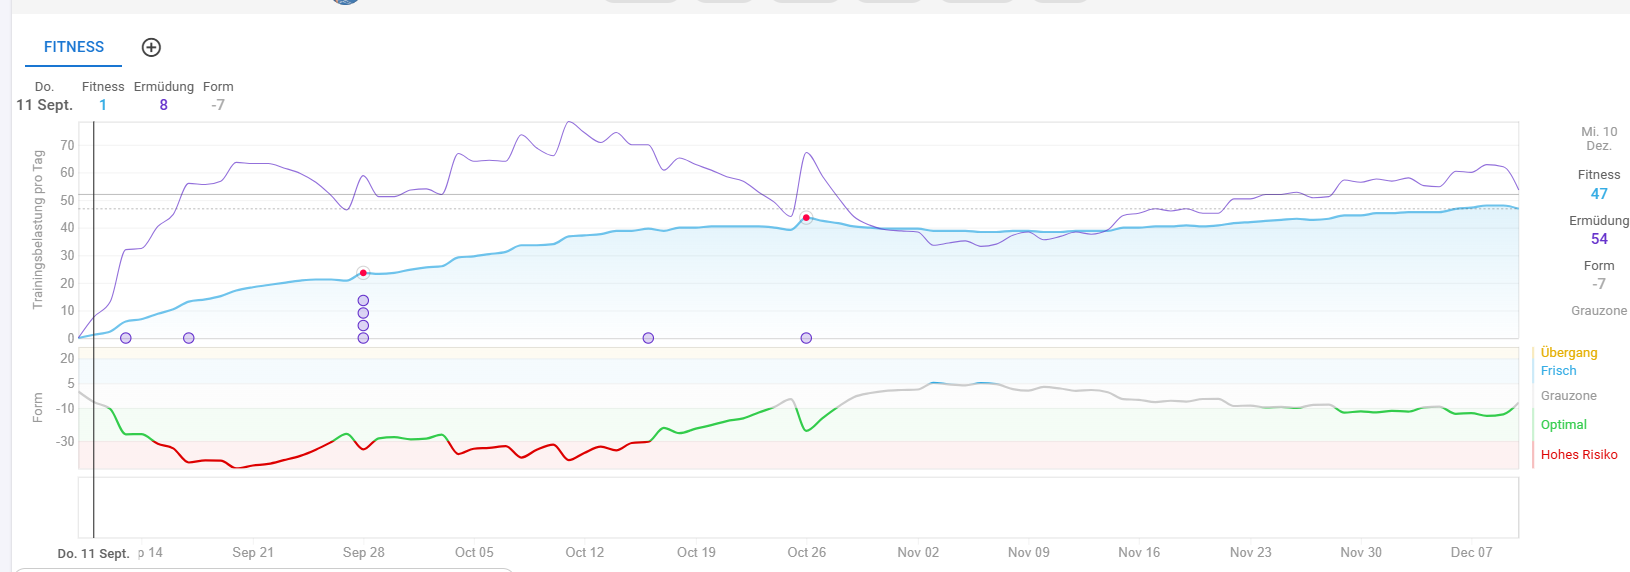Click the Ermüdung value 54 on the right
Image resolution: width=1630 pixels, height=572 pixels.
coord(1599,239)
